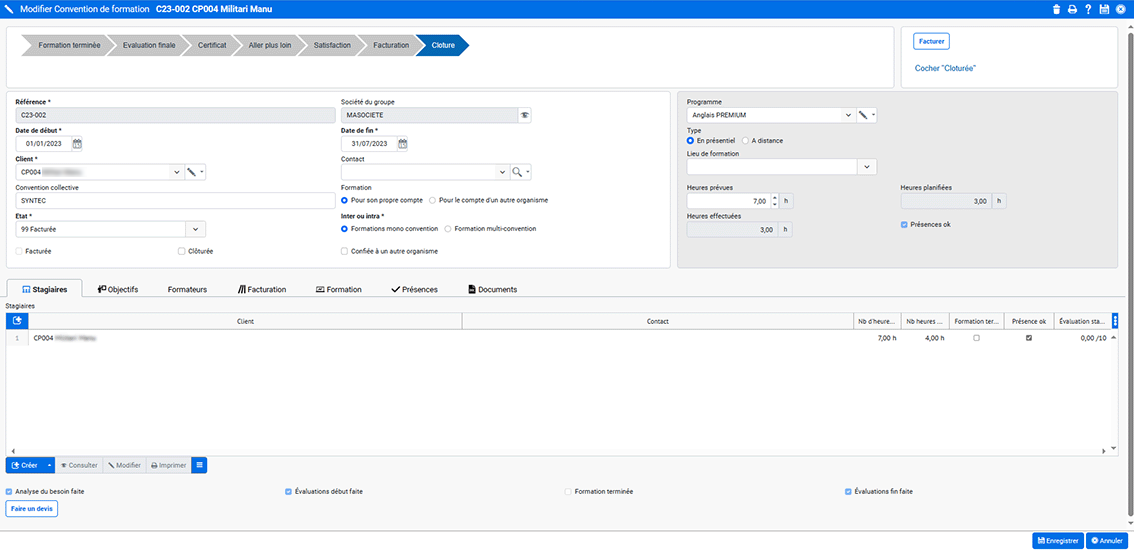Expand the Etat dropdown showing 99 Facturée
This screenshot has width=1134, height=555.
pyautogui.click(x=196, y=229)
